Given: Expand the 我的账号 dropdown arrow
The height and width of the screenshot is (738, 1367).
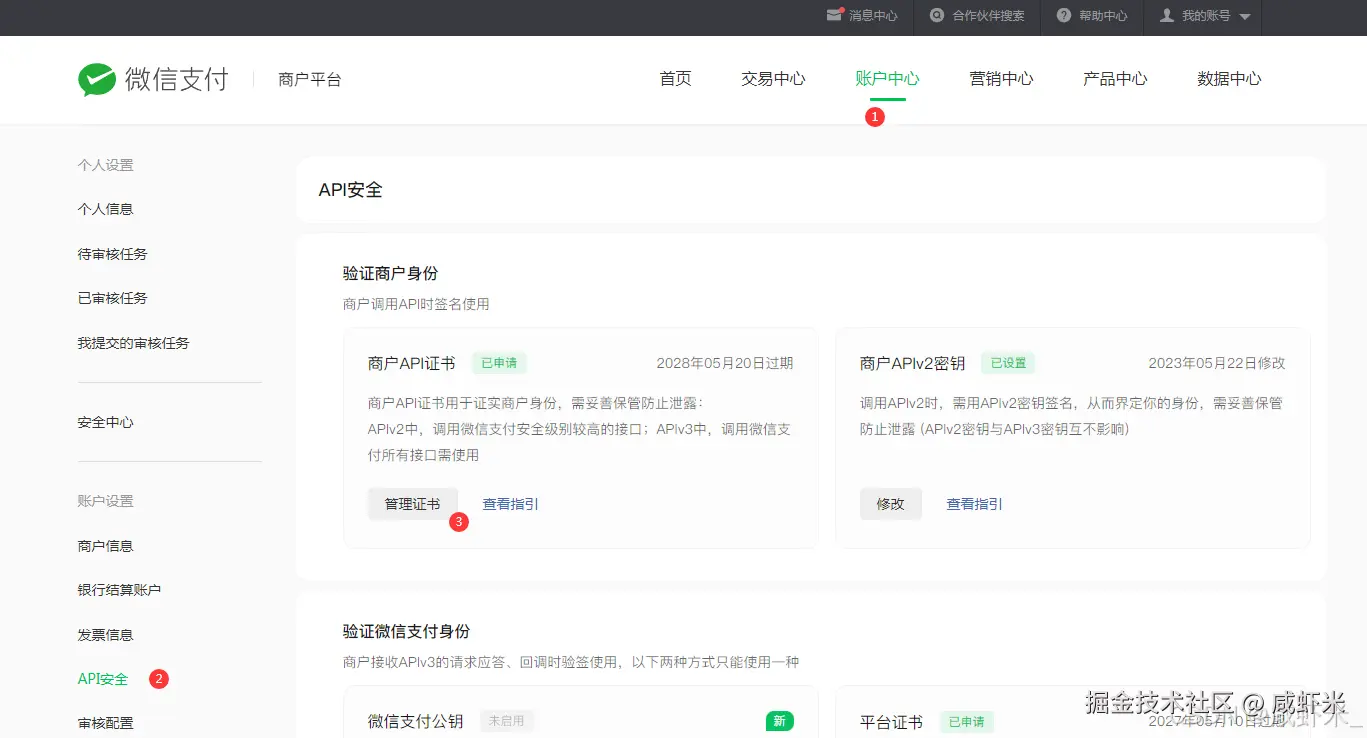Looking at the screenshot, I should 1245,17.
